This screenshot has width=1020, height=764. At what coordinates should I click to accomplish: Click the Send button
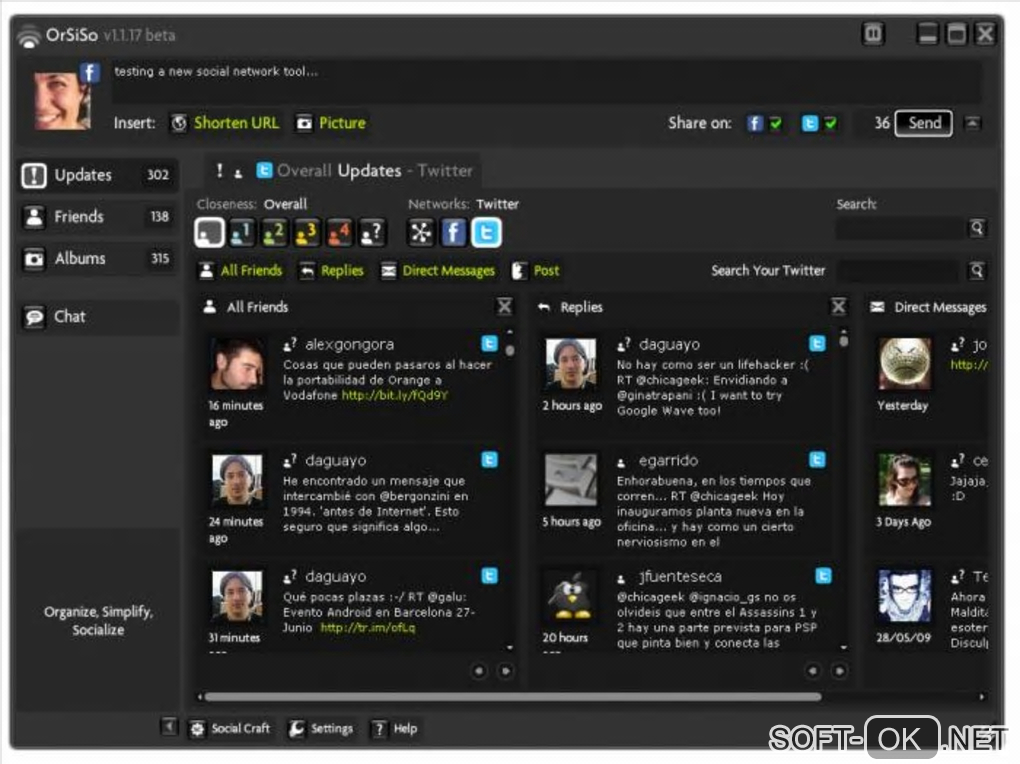(x=924, y=123)
